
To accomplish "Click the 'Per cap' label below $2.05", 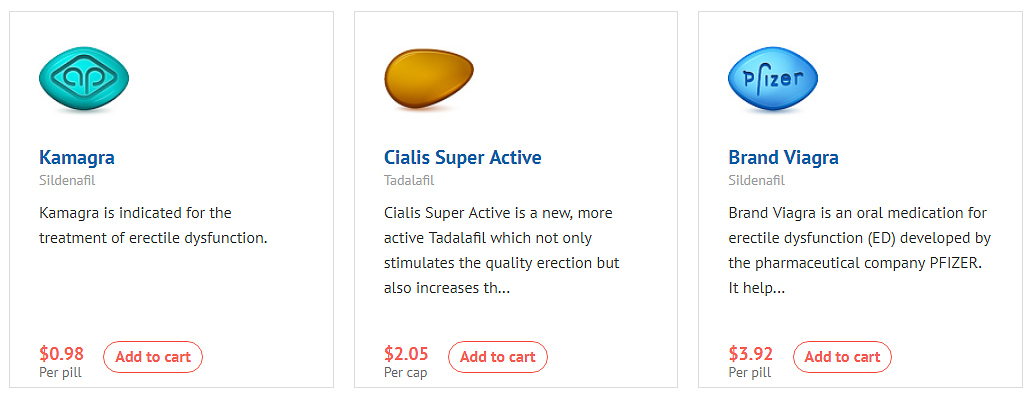I will [x=406, y=373].
